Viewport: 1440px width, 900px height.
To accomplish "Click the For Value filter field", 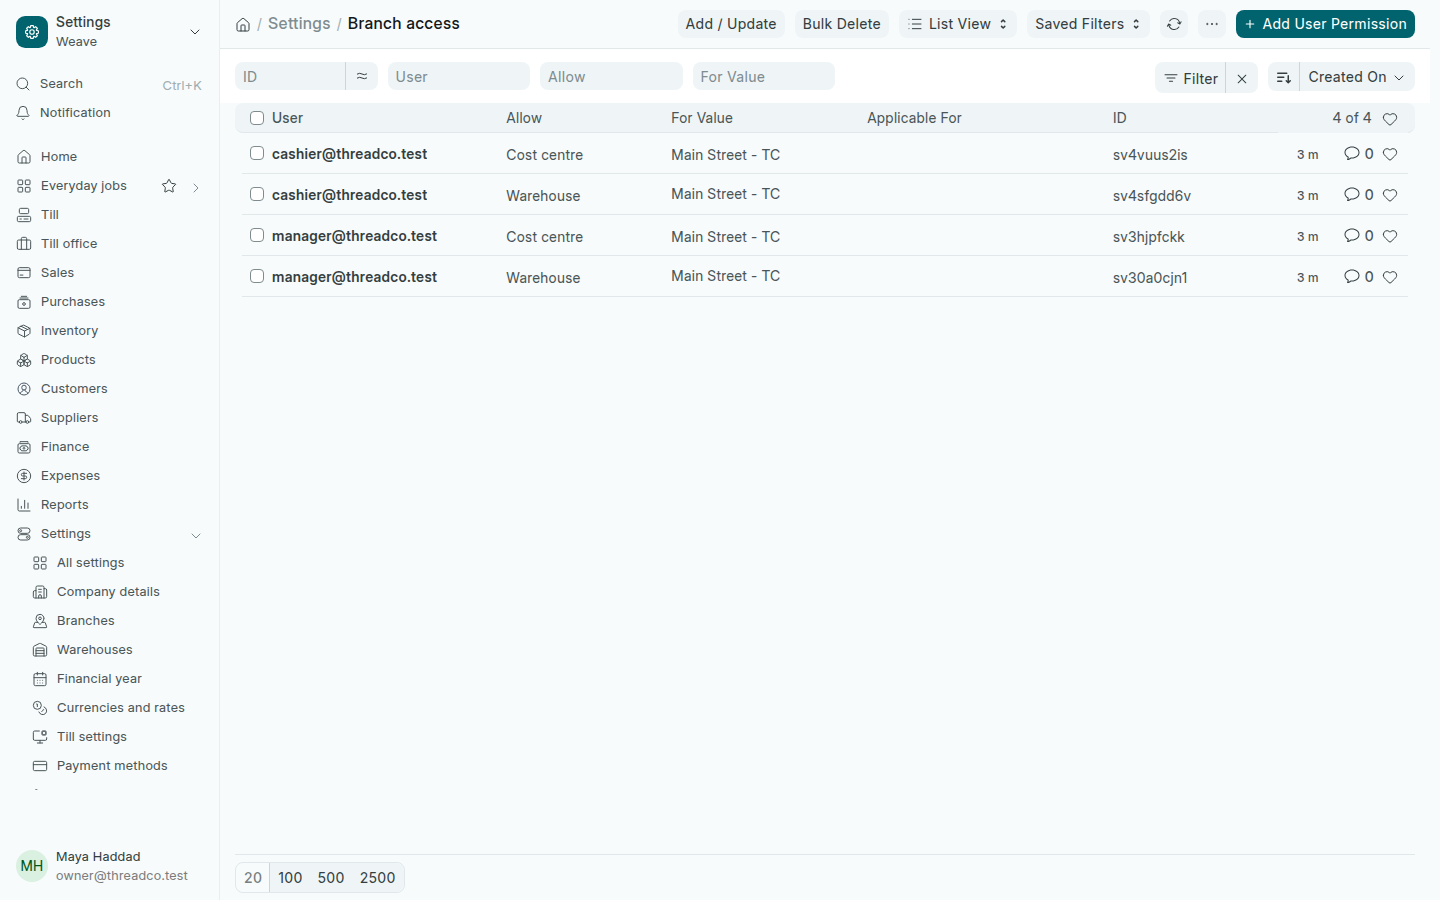I will click(764, 76).
